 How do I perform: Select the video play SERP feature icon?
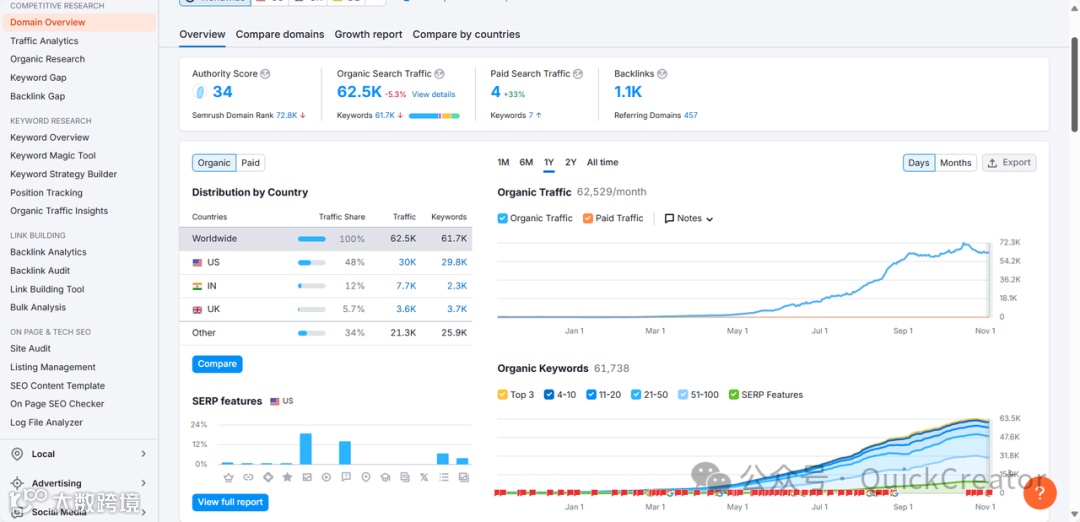tap(326, 477)
